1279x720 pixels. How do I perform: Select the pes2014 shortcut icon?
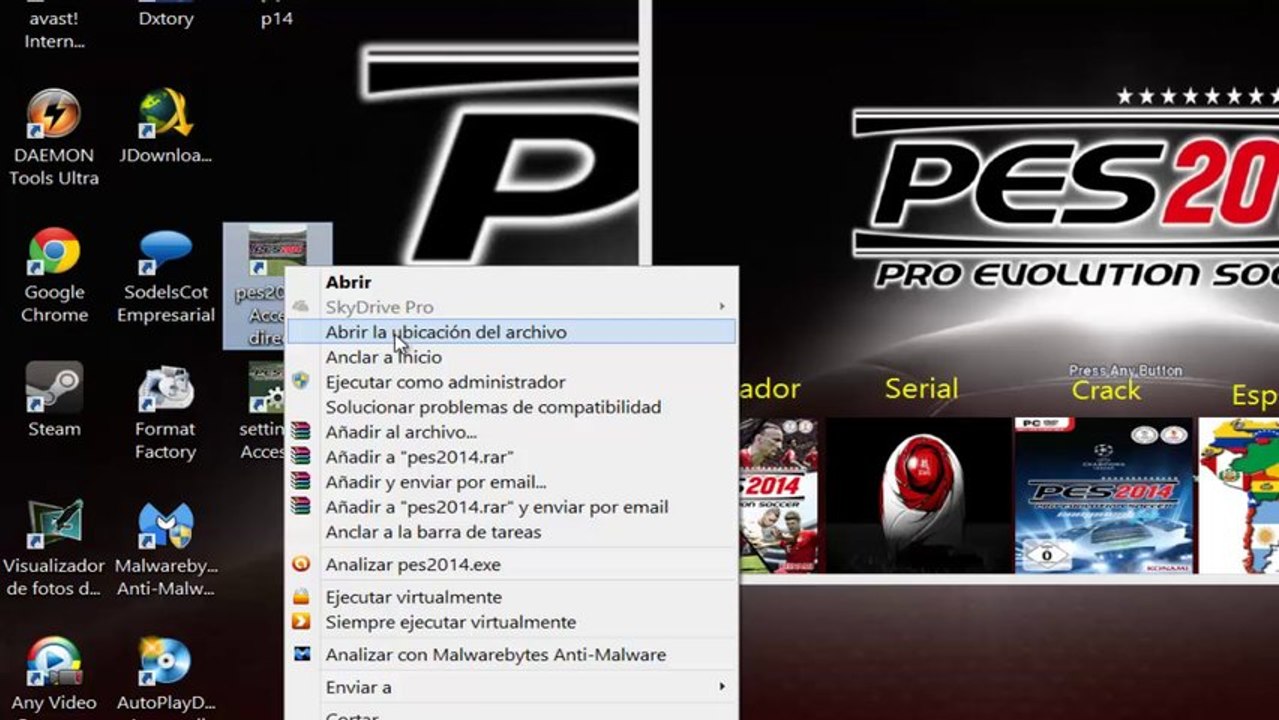[277, 252]
